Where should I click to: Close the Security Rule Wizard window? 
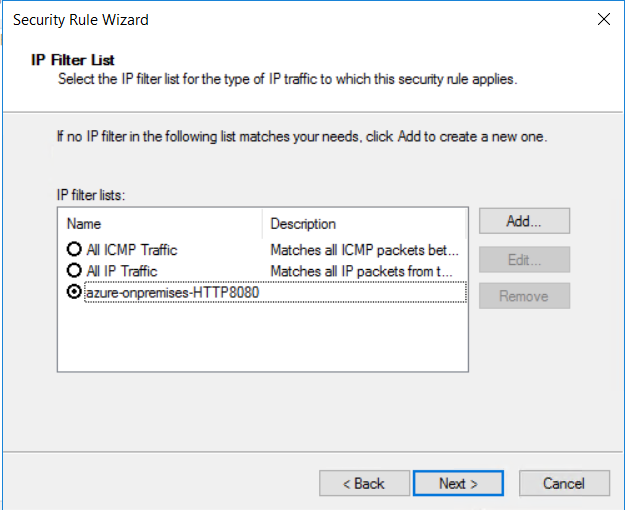tap(603, 19)
